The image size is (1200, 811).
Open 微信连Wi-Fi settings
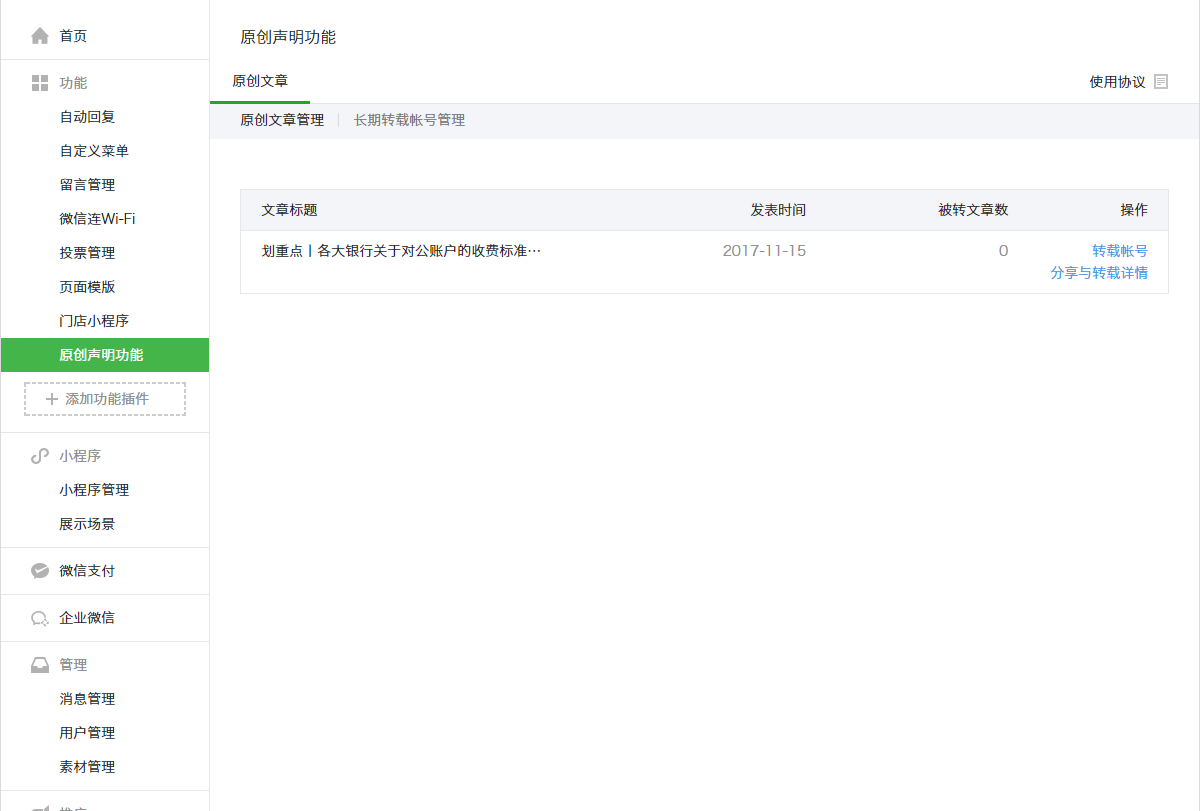[97, 219]
